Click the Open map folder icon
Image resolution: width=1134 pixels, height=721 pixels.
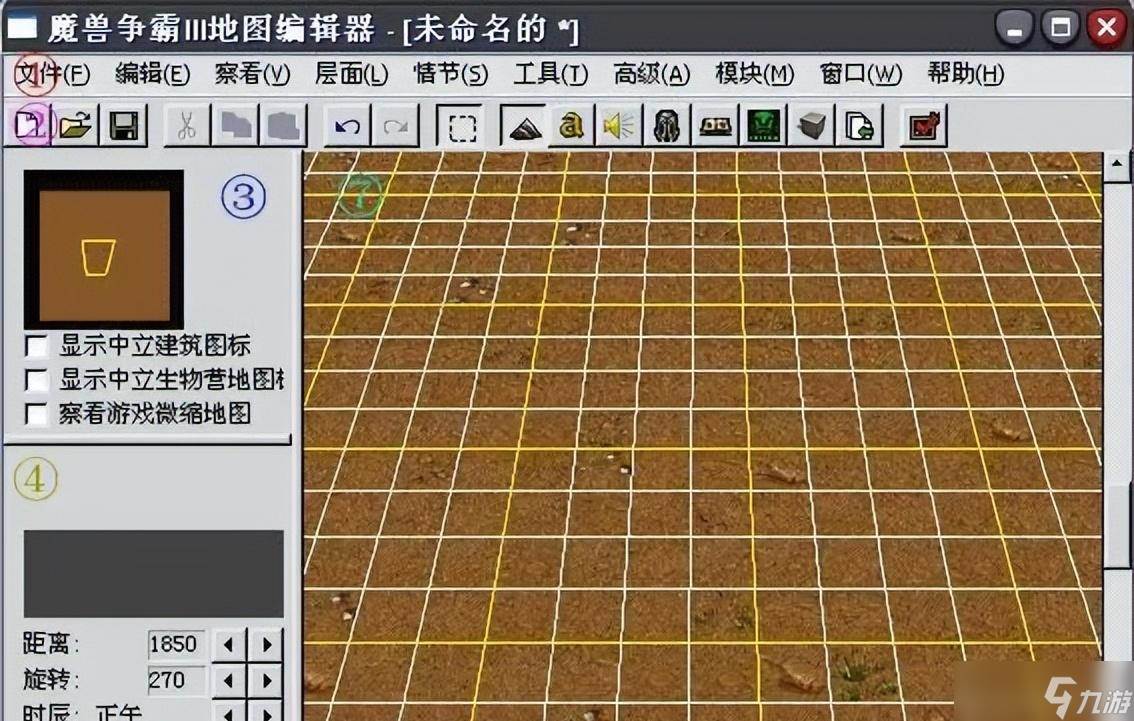click(76, 127)
